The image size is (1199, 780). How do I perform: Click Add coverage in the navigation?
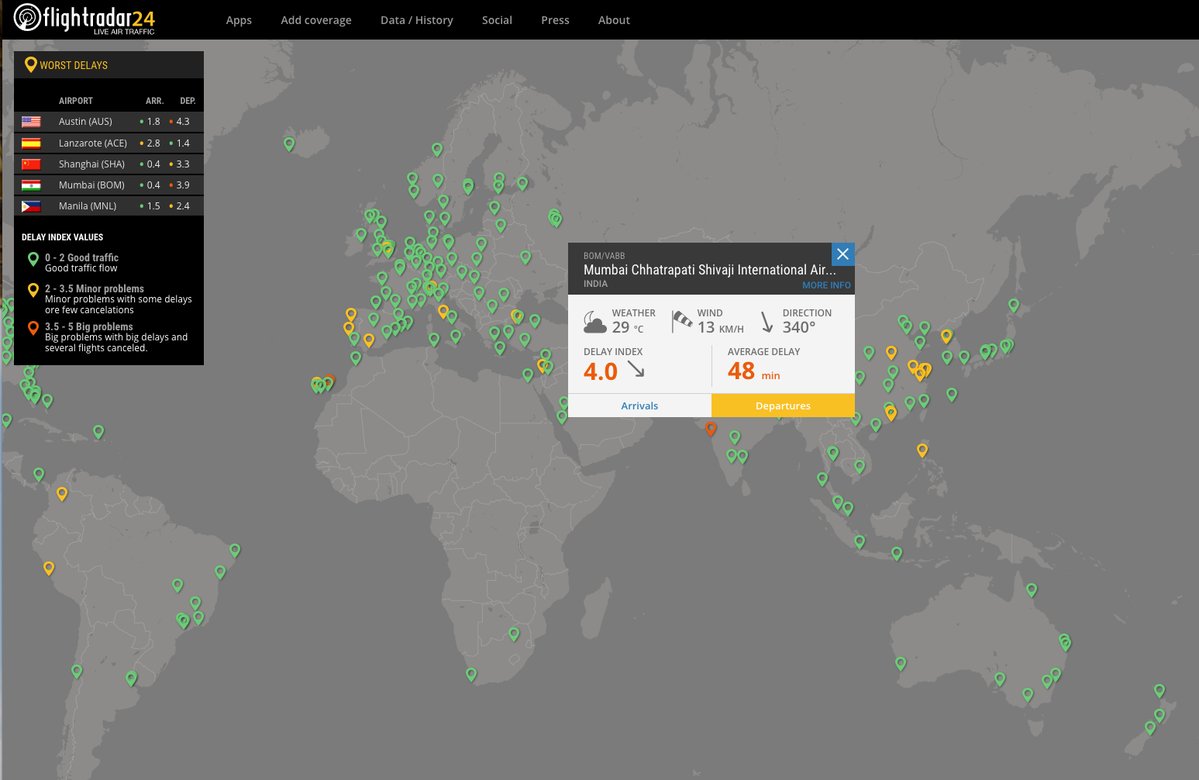coord(316,20)
